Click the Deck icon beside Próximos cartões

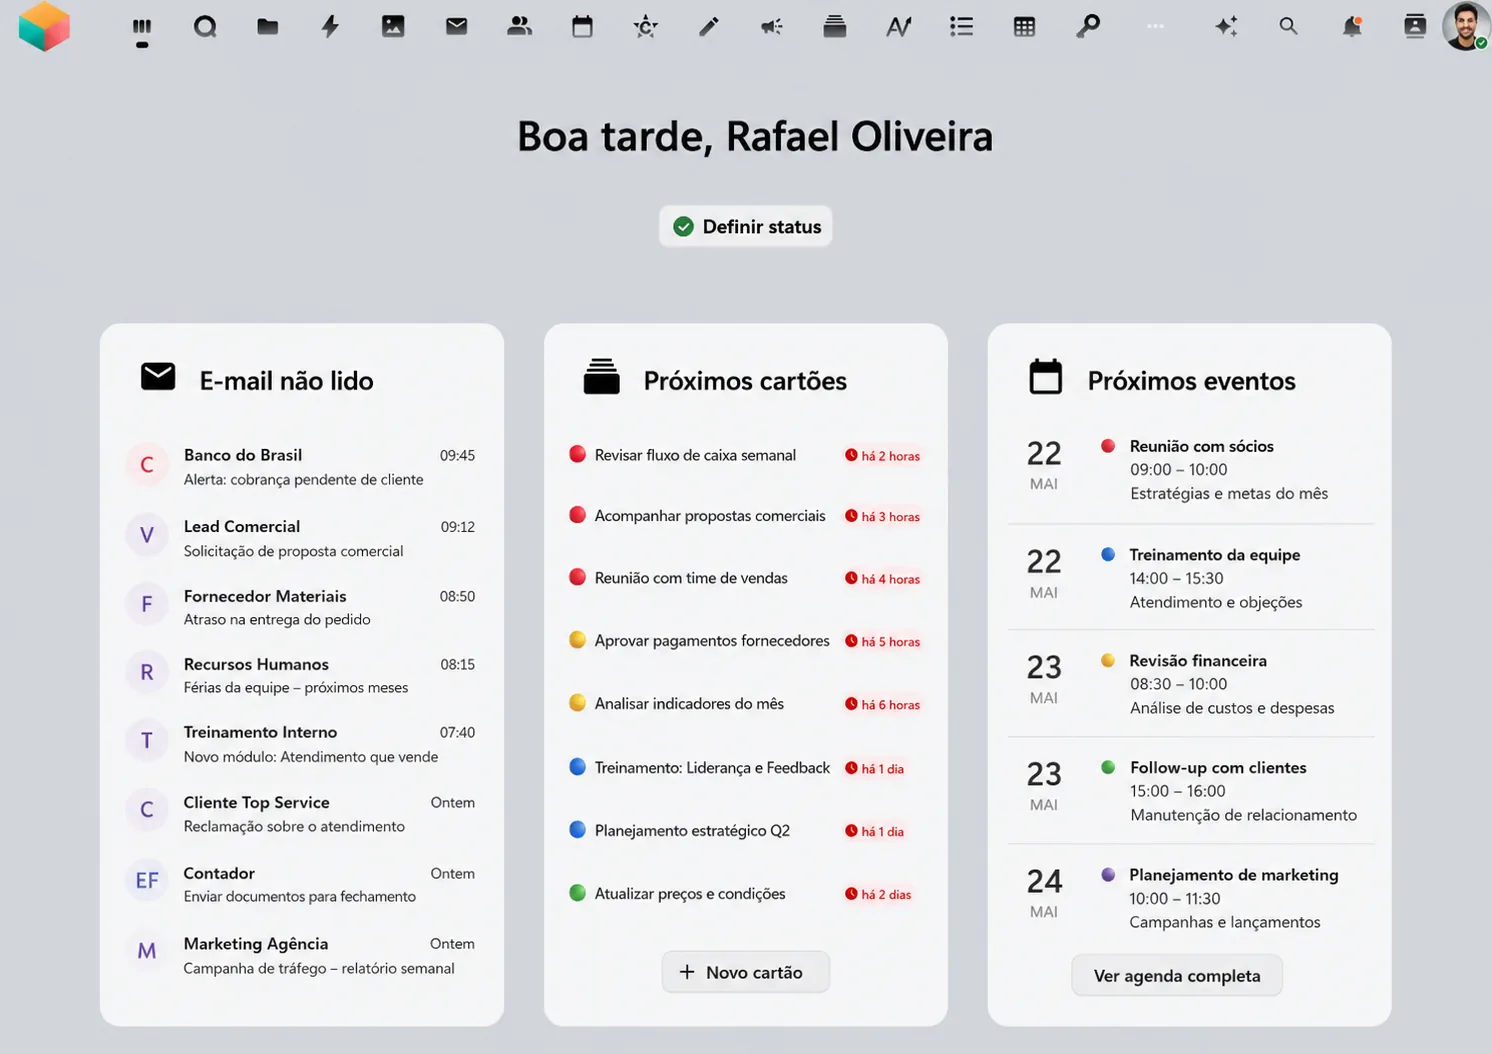tap(602, 377)
